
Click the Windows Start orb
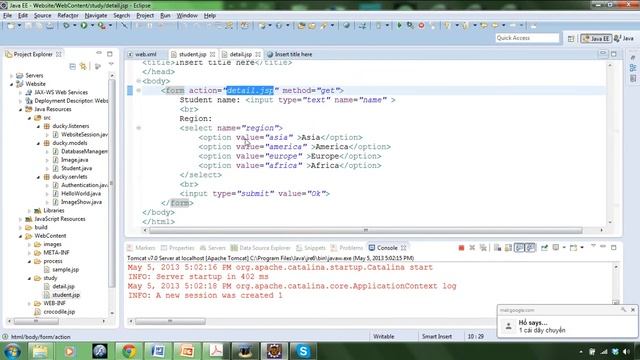[12, 351]
